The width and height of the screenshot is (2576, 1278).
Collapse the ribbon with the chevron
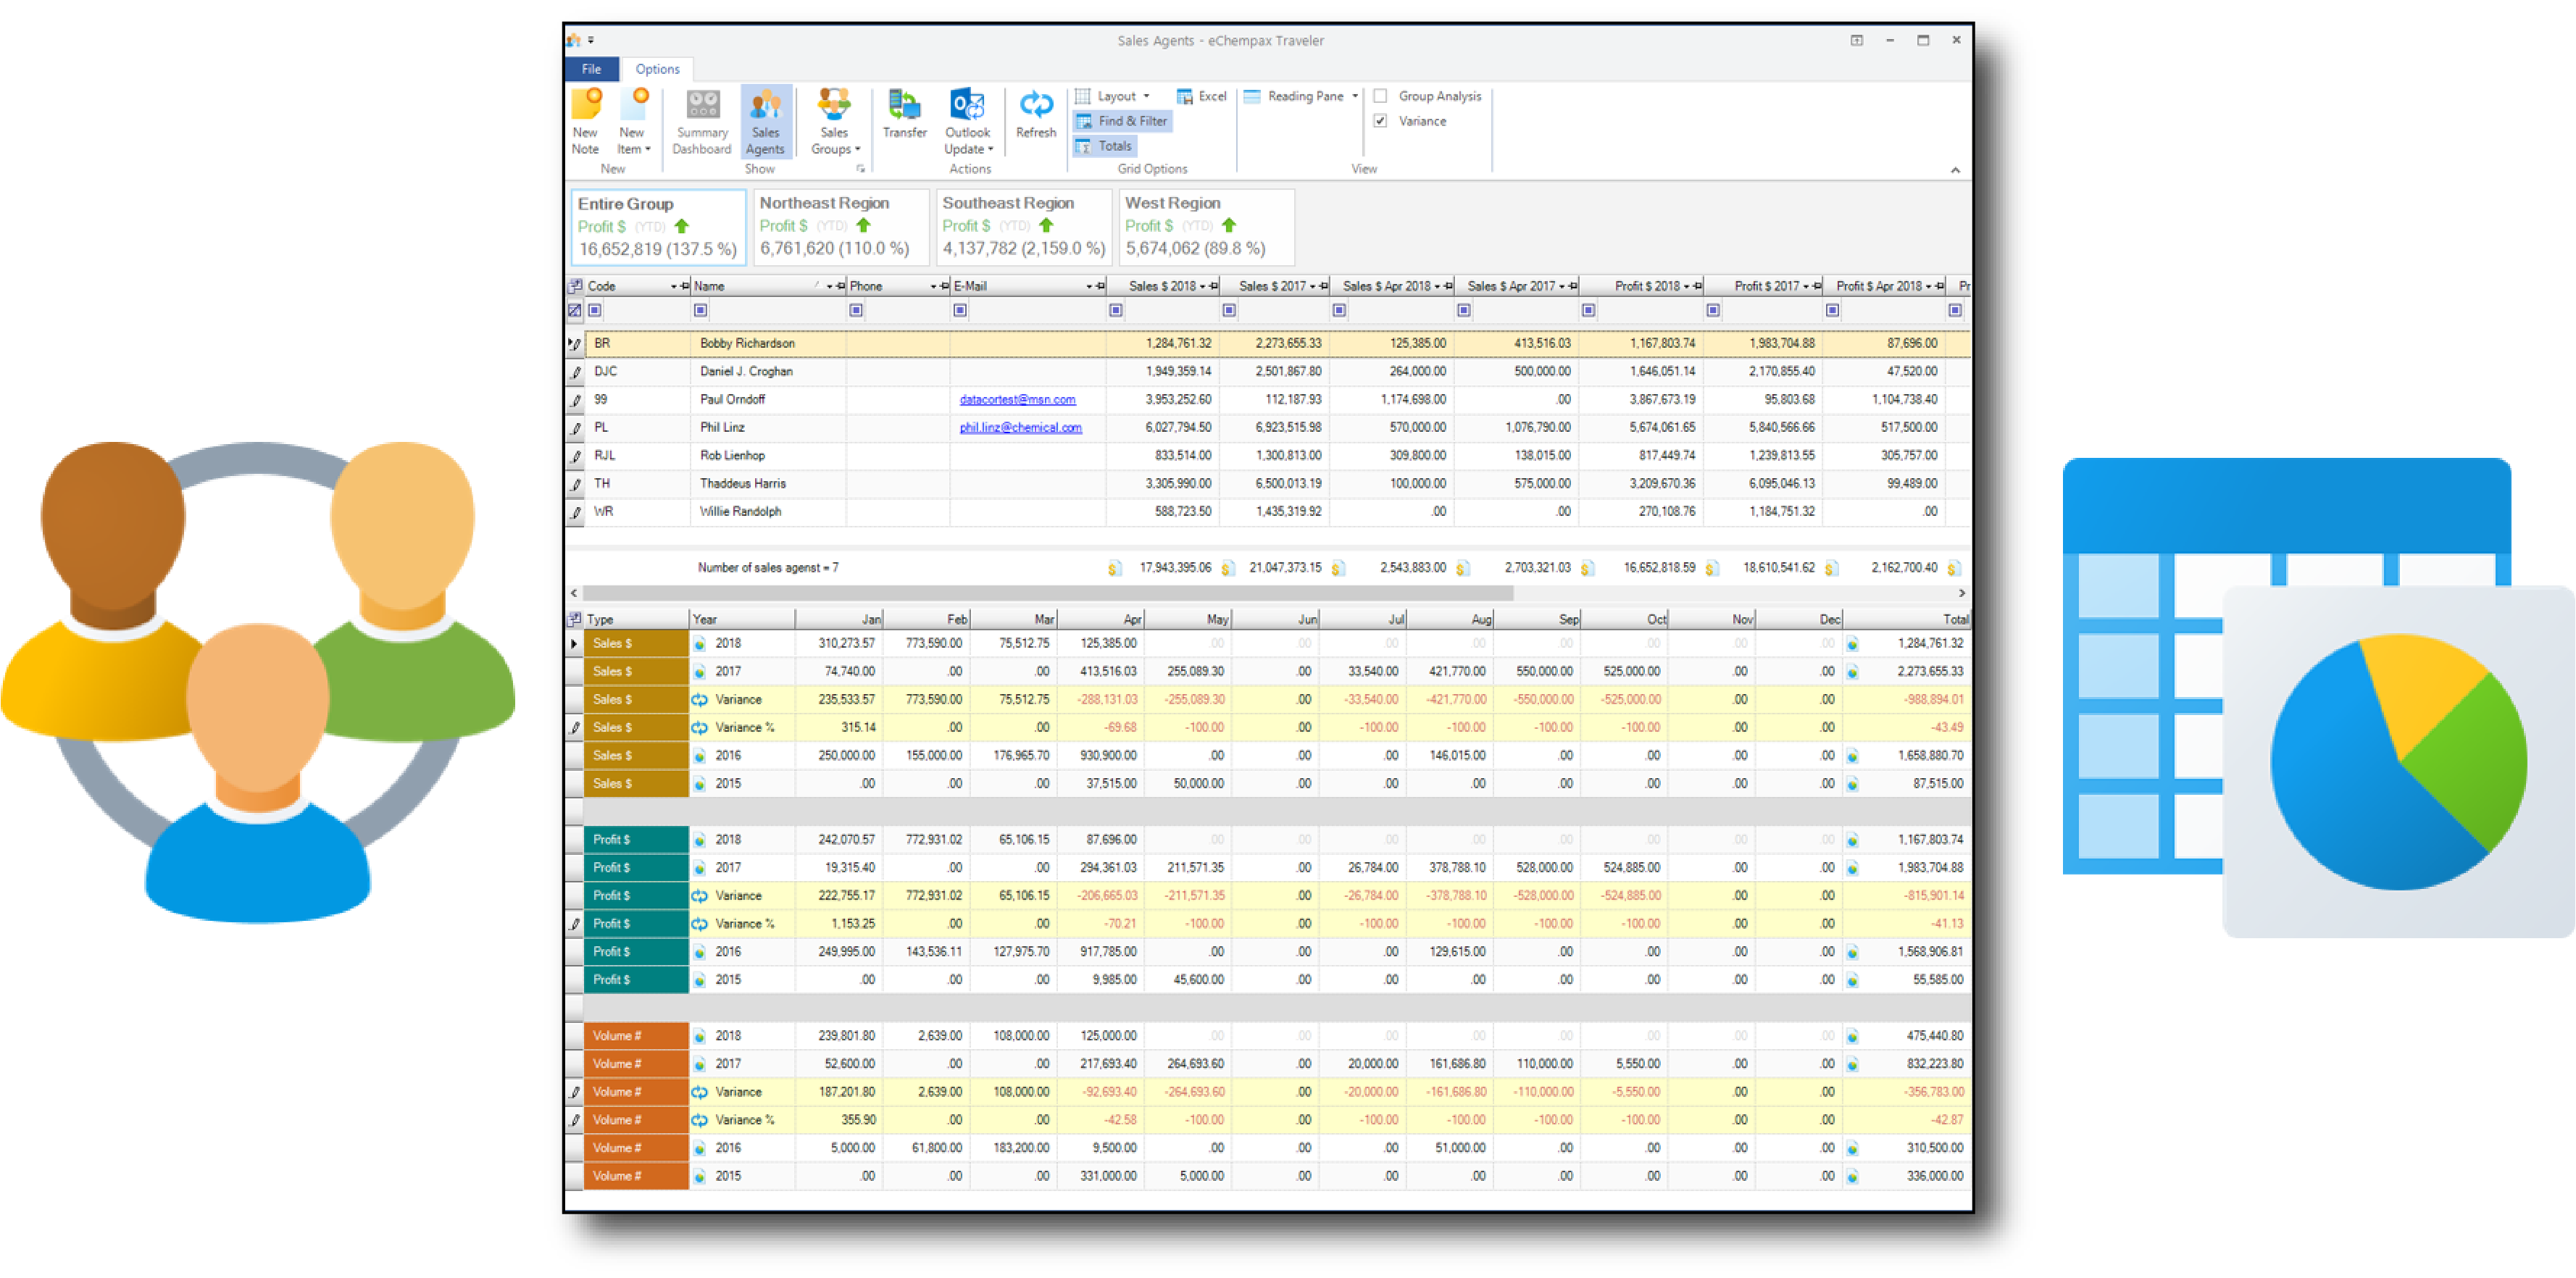pos(1955,170)
